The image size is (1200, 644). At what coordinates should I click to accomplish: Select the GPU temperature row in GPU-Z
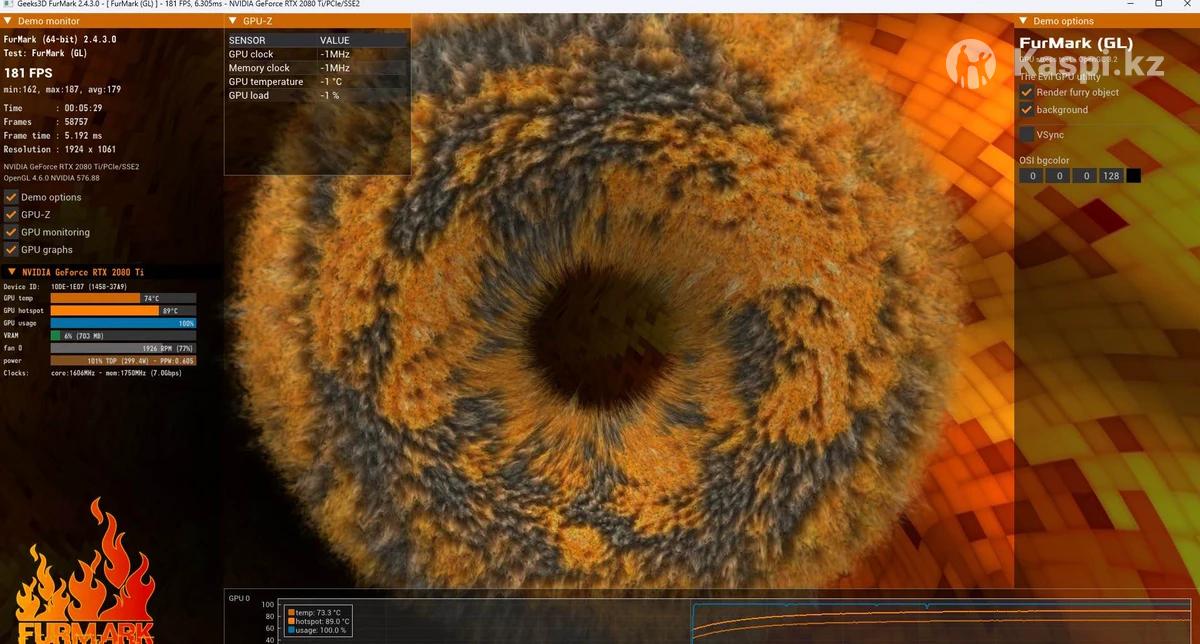[265, 82]
